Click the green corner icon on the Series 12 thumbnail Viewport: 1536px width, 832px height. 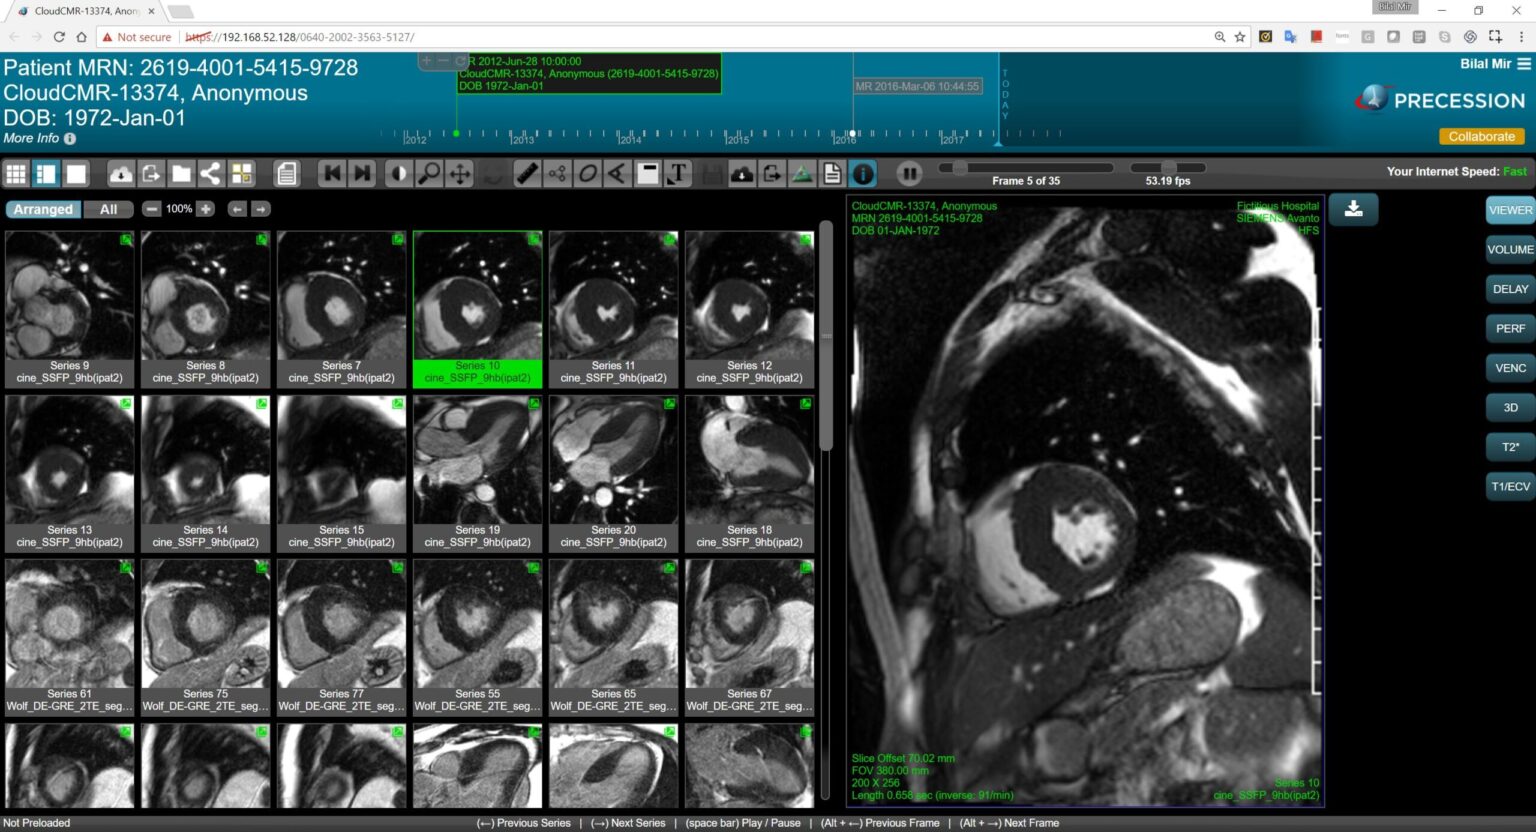coord(806,239)
